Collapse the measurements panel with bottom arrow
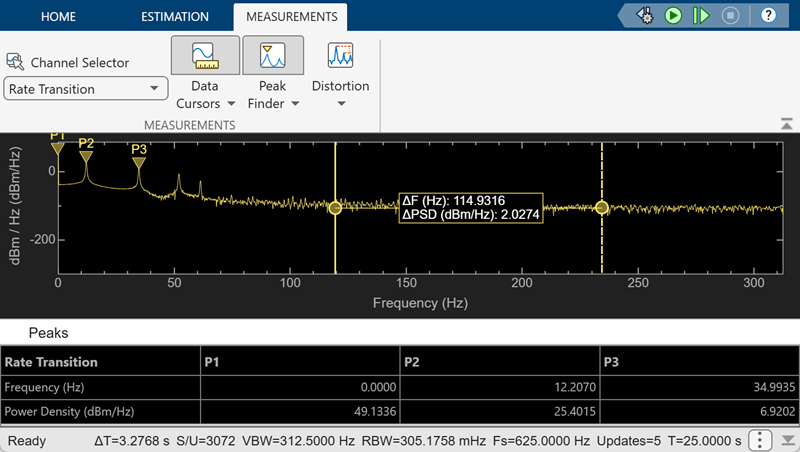Viewport: 800px width, 452px height. (788, 440)
